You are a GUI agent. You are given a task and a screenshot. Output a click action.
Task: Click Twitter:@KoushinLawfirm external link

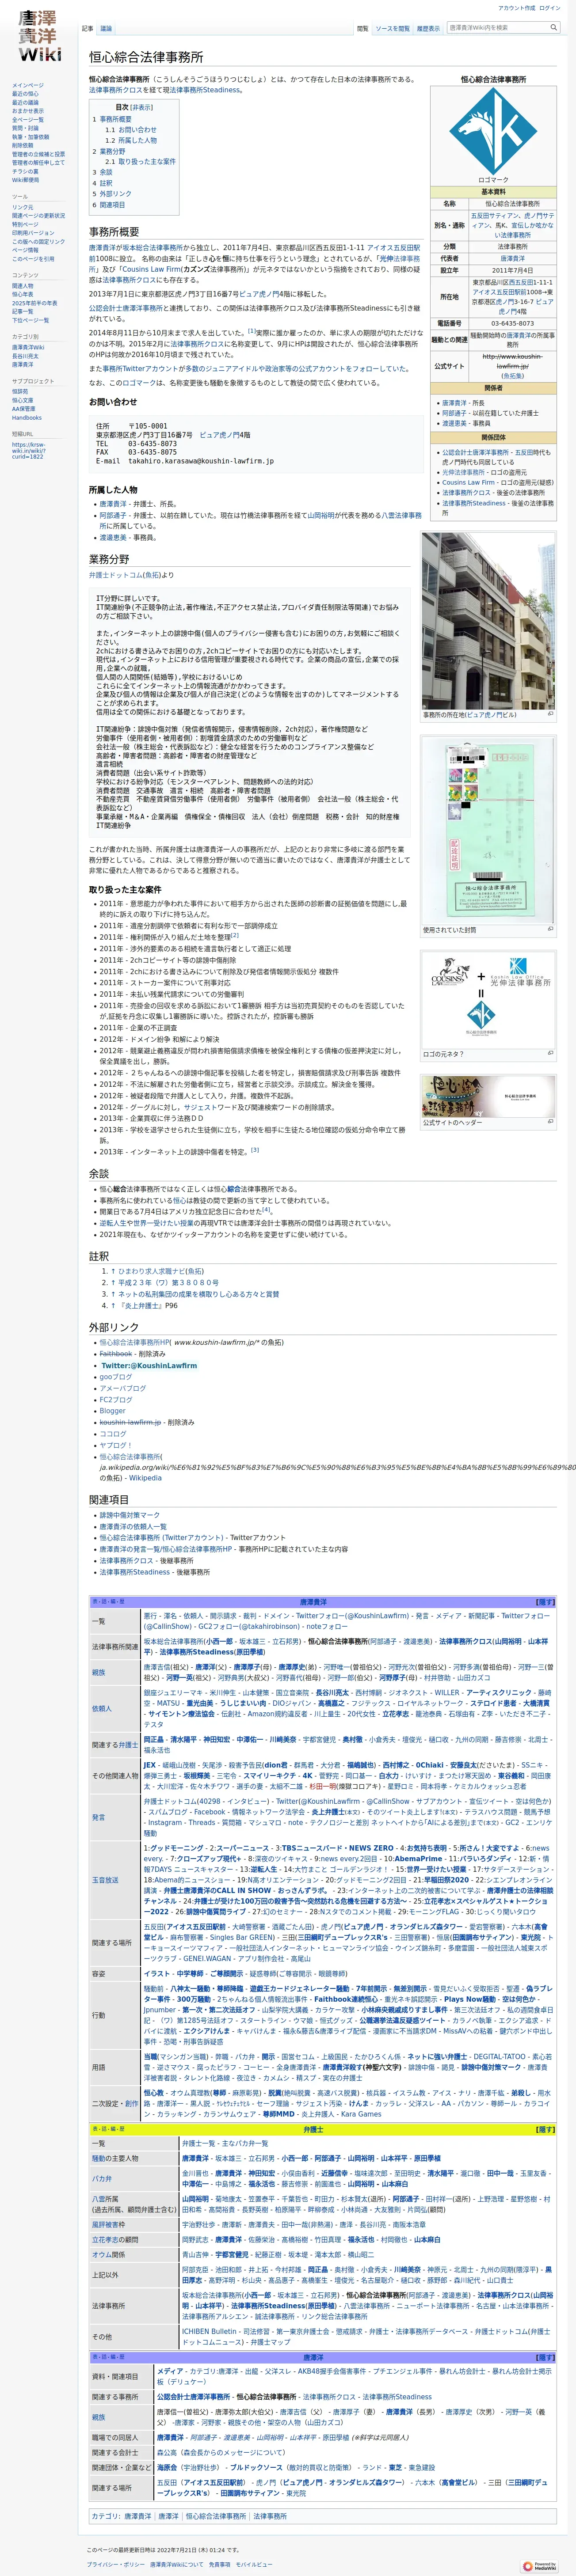coord(149,1365)
